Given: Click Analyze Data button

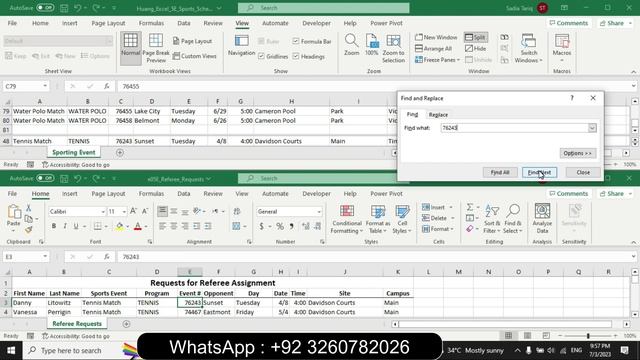Looking at the screenshot, I should pos(542,218).
